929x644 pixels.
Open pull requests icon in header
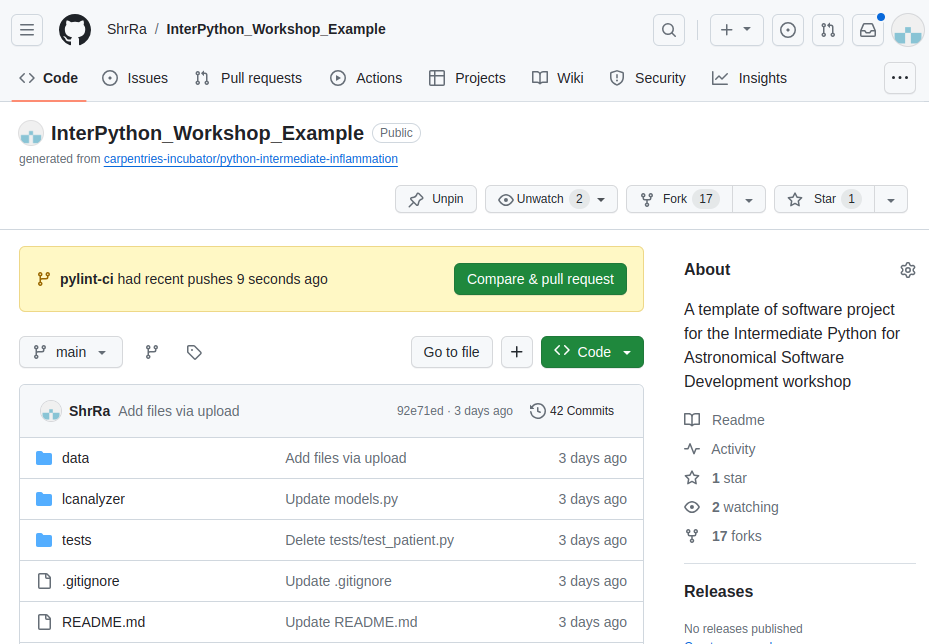click(828, 30)
